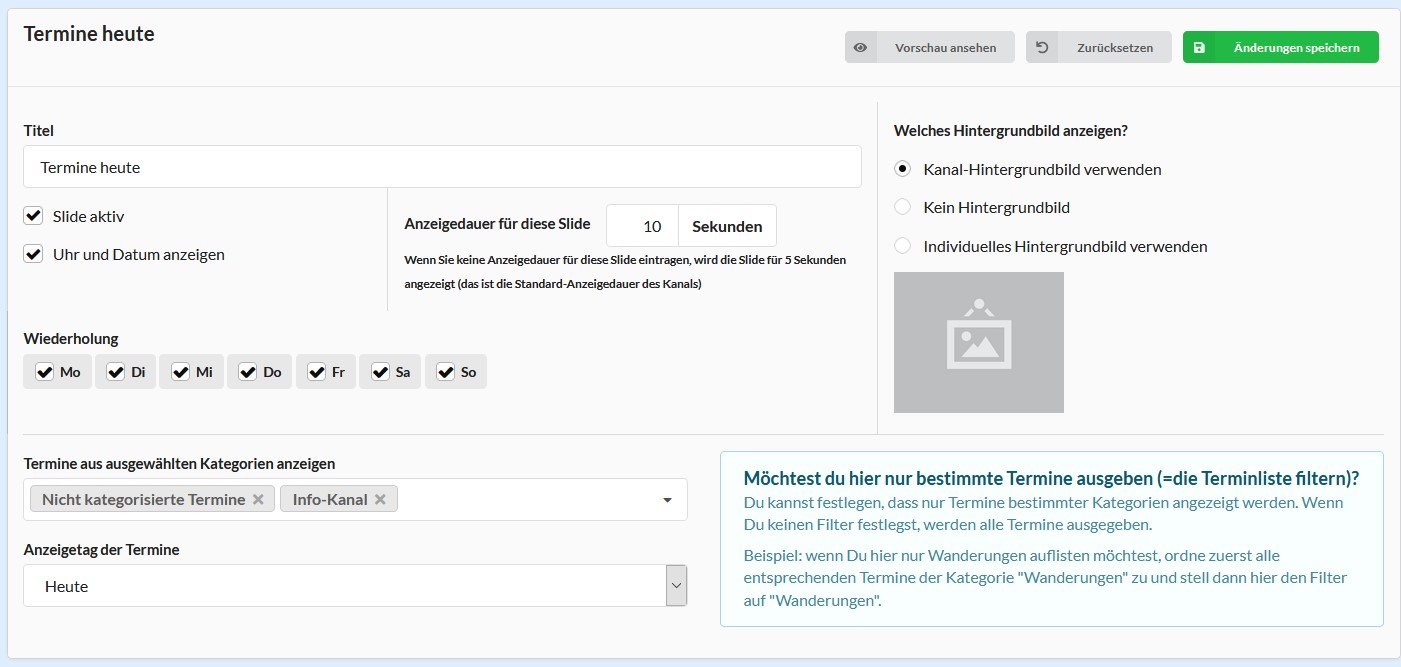The image size is (1401, 667).
Task: Uncheck the Sunday (So) repetition checkbox
Action: 446,372
